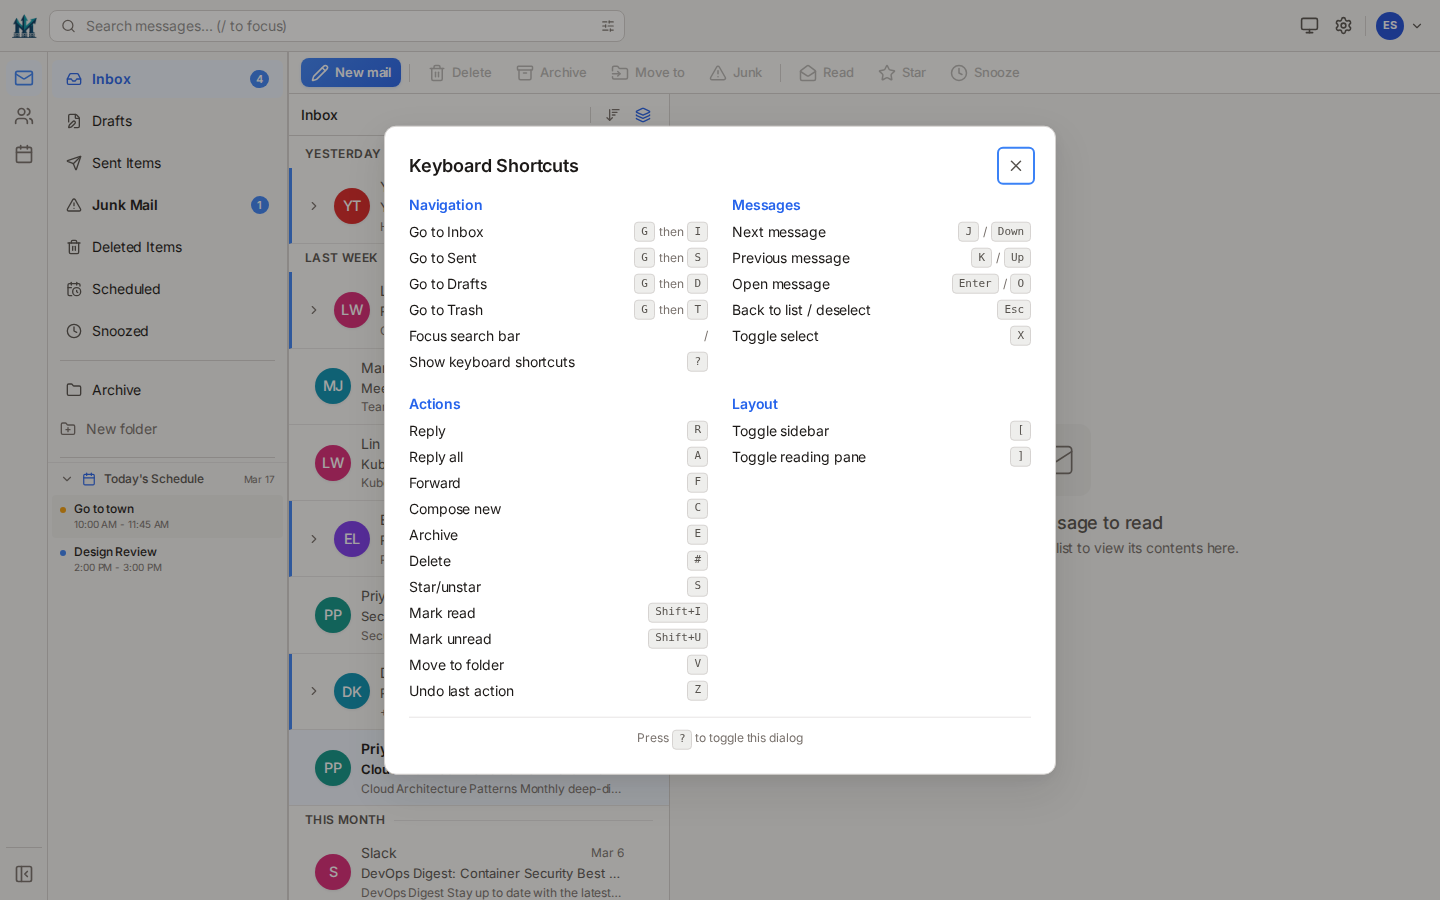Open the Calendar icon in the left rail

pyautogui.click(x=23, y=153)
